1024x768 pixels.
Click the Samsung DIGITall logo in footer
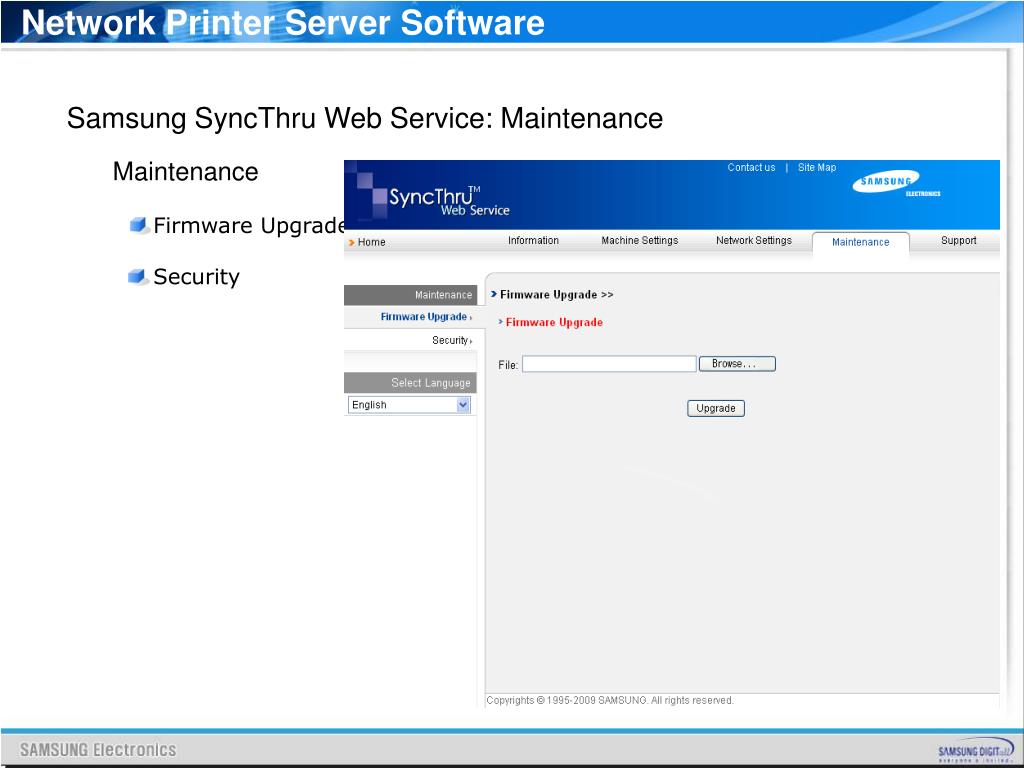[x=976, y=750]
